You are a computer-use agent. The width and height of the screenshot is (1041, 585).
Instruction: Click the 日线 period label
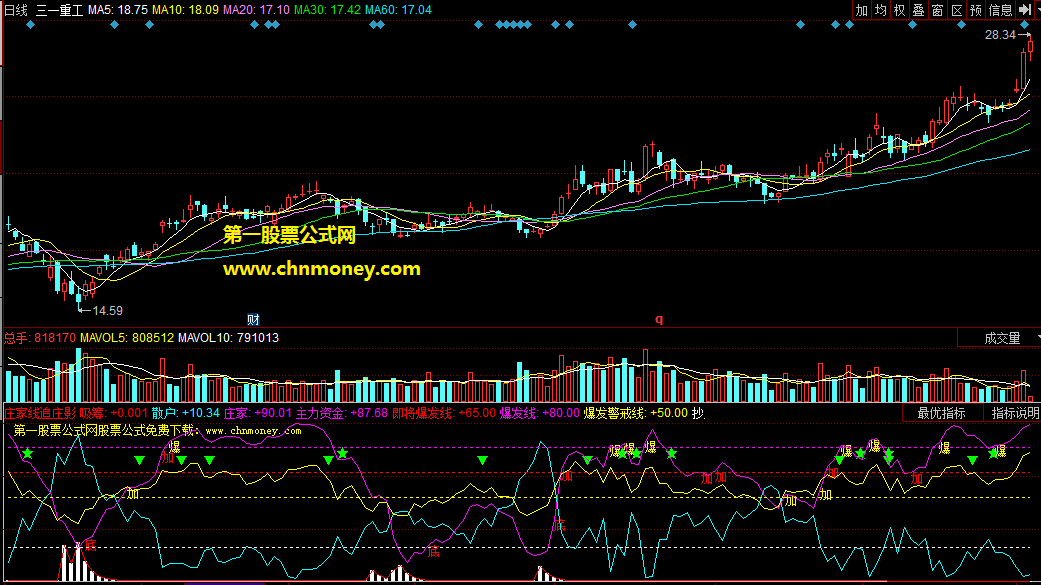coord(16,10)
